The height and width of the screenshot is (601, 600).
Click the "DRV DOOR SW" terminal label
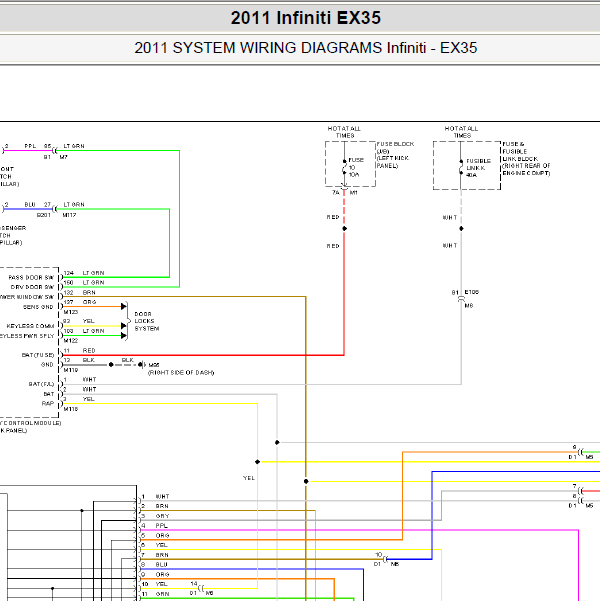tap(32, 287)
